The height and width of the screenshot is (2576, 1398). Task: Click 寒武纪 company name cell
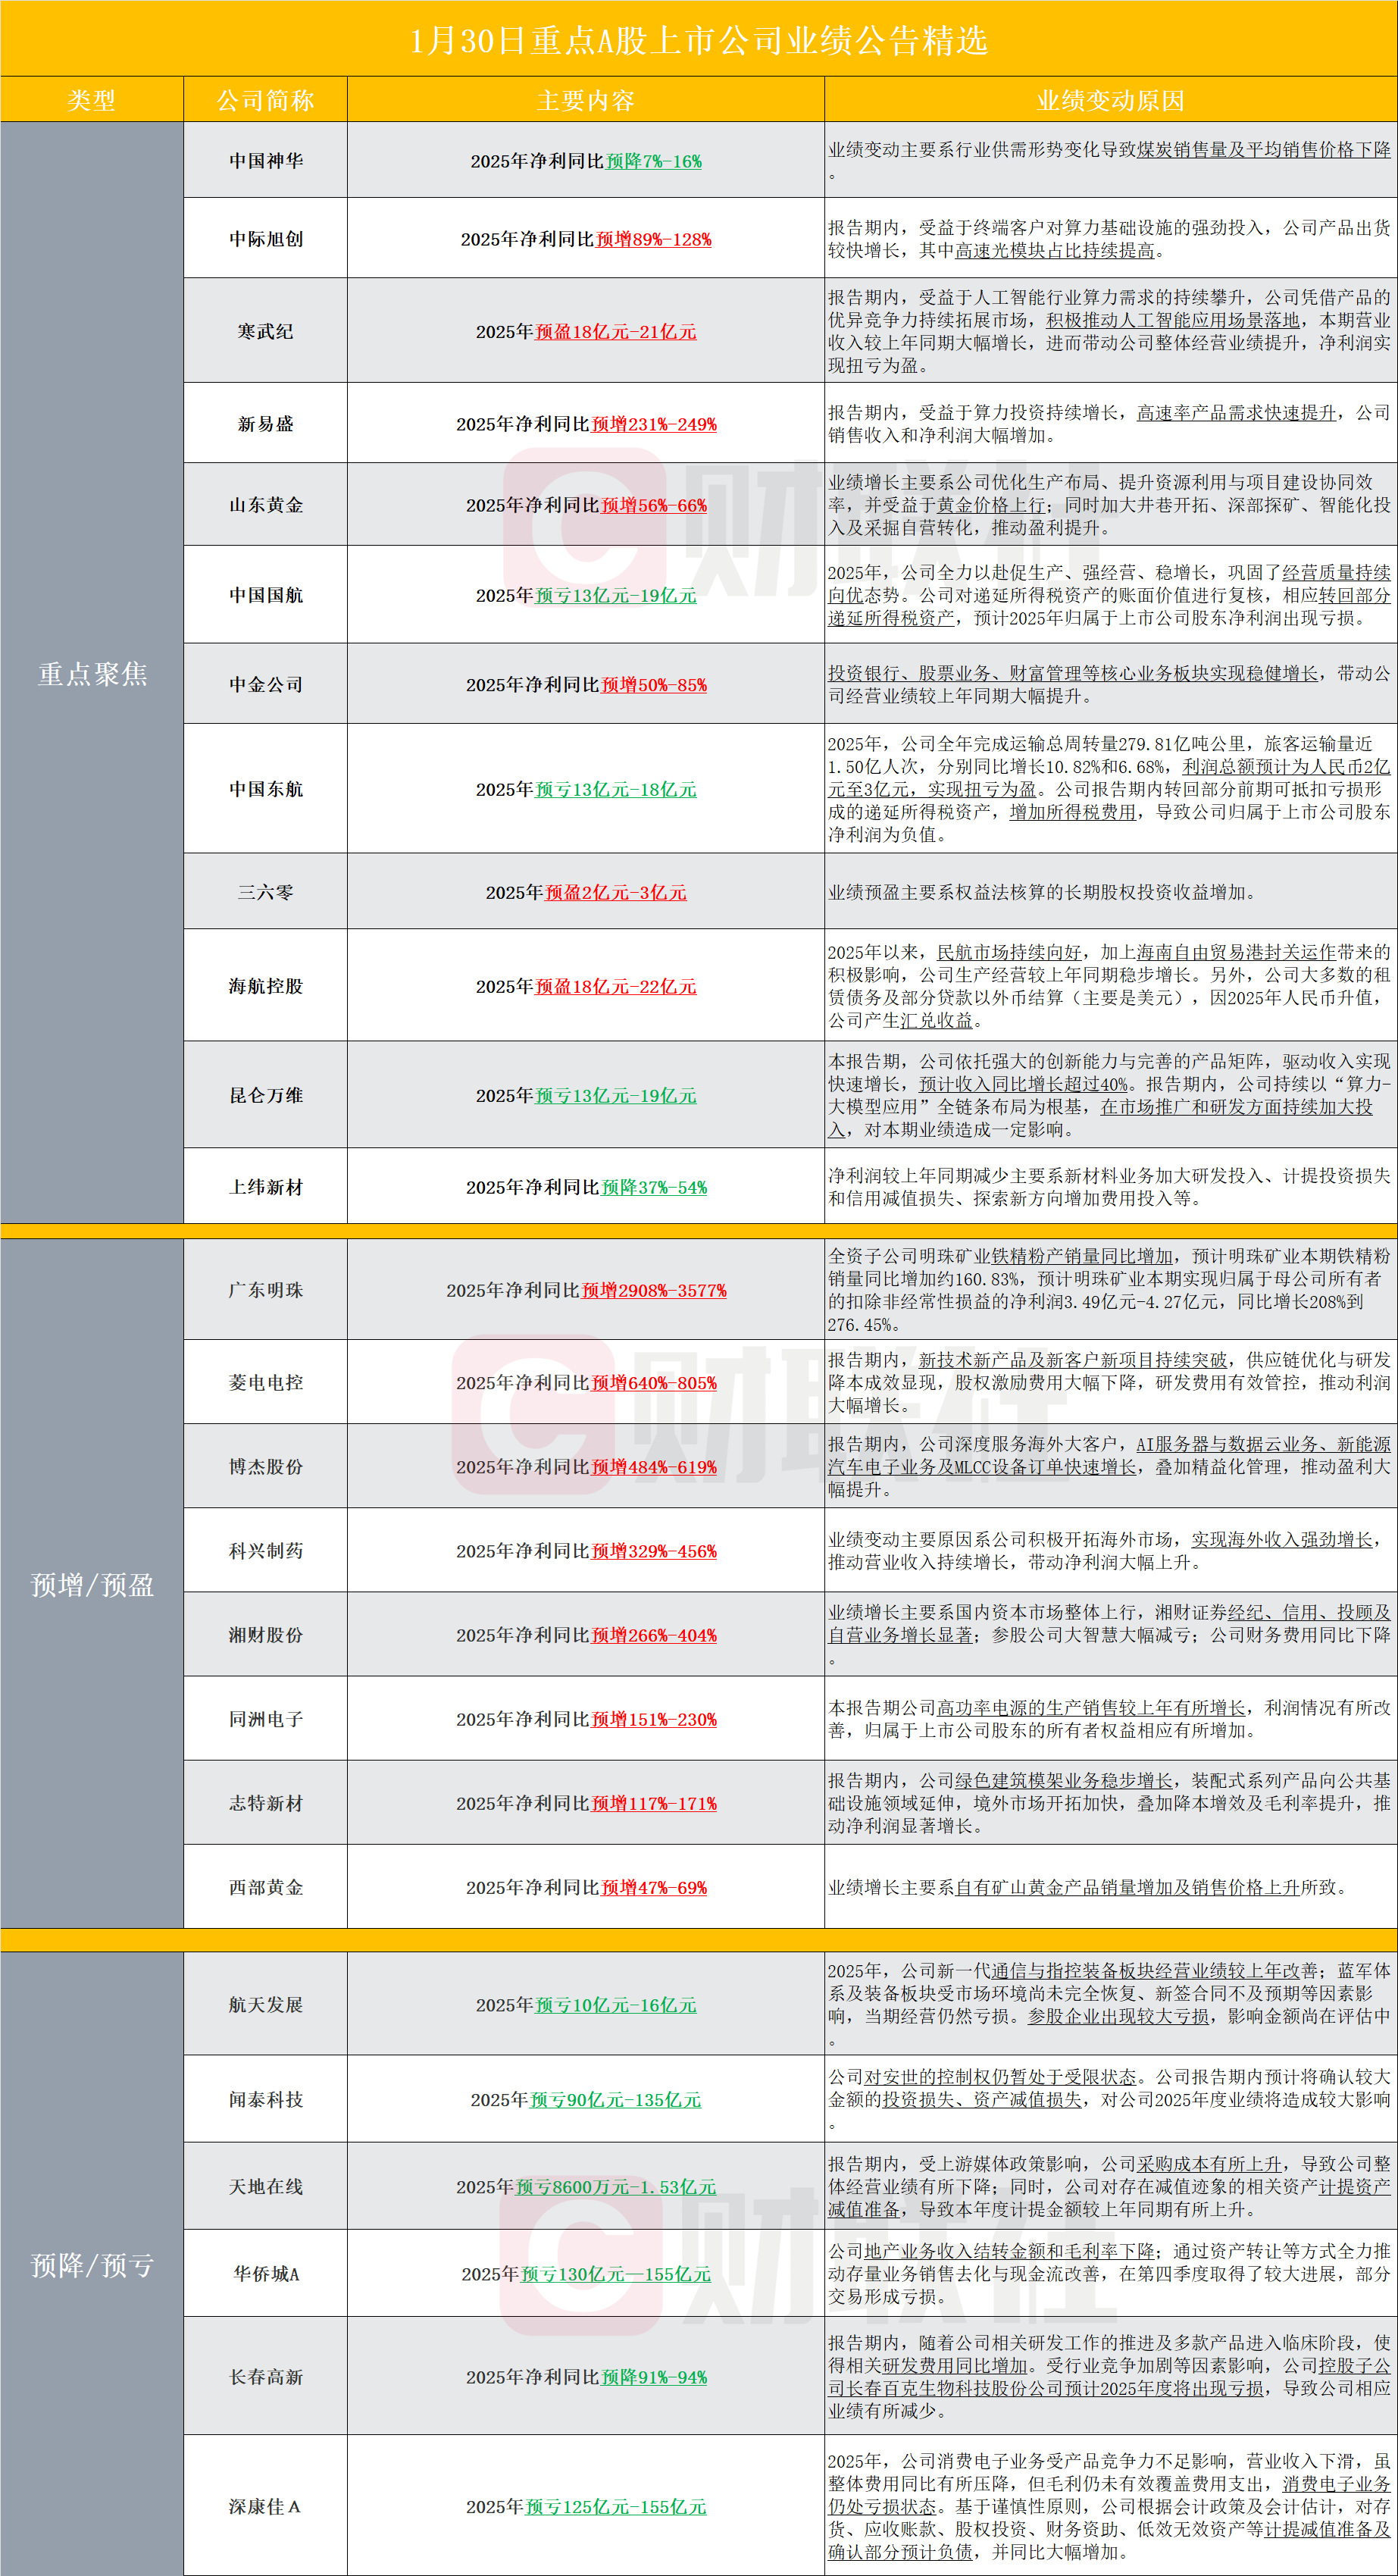point(265,332)
